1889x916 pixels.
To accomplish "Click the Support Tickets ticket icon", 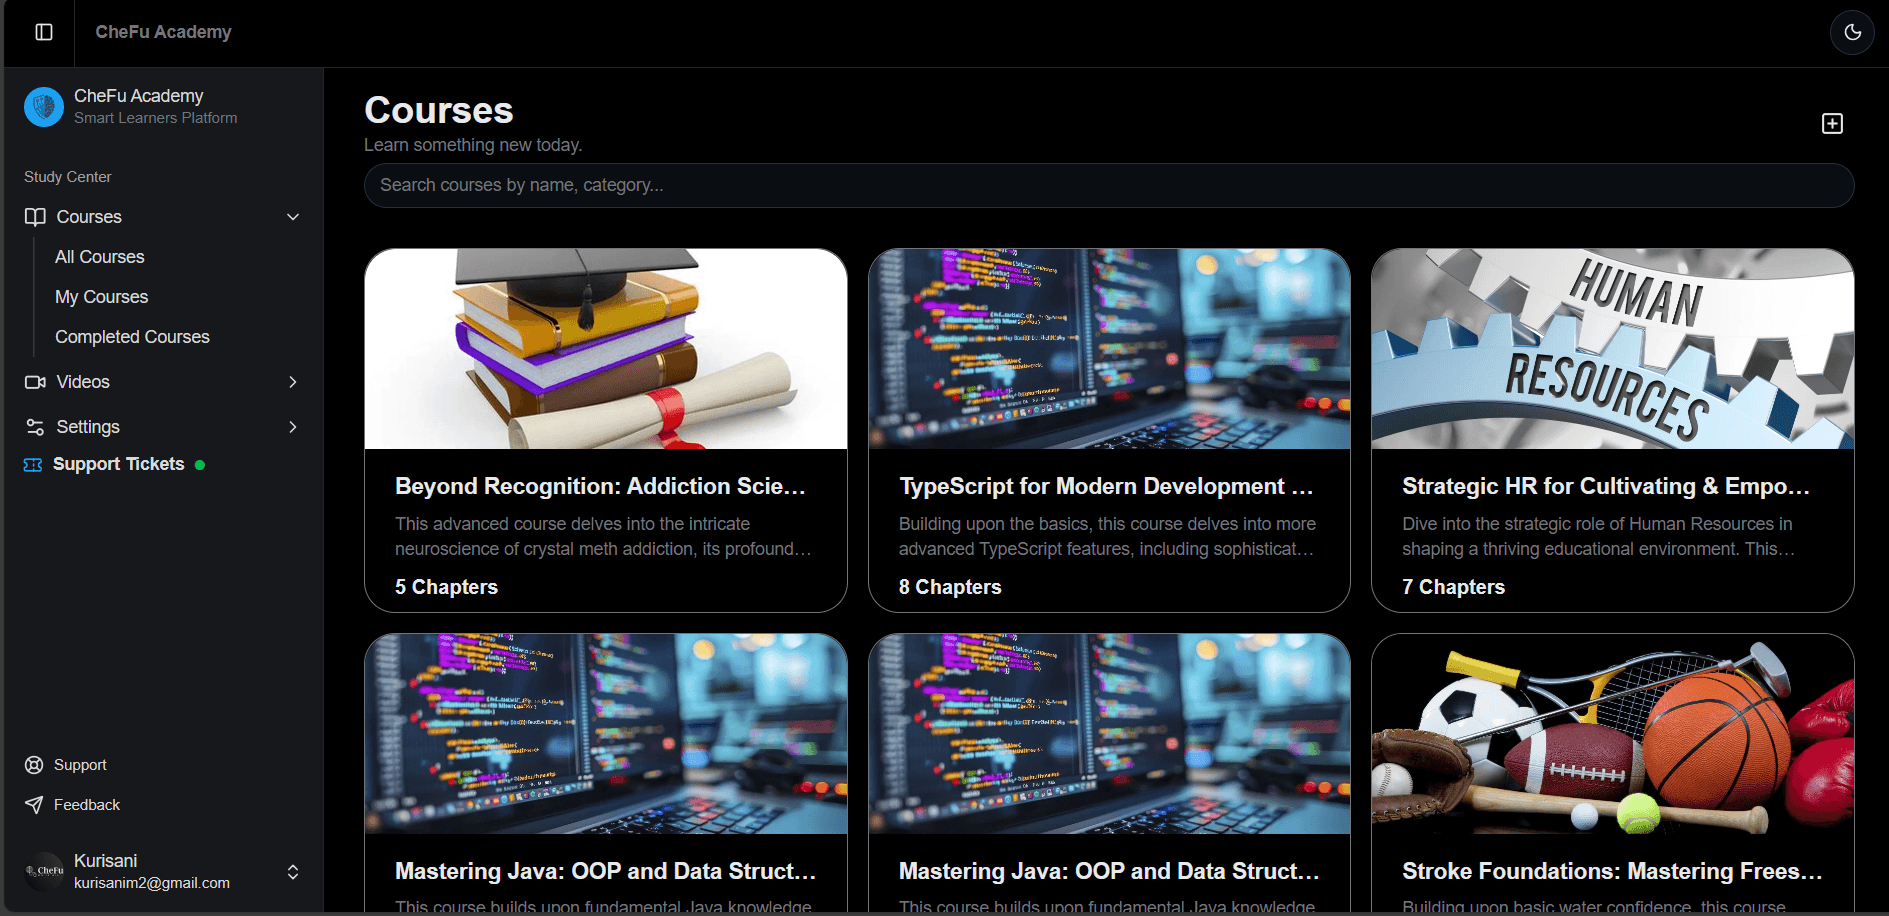I will coord(33,465).
